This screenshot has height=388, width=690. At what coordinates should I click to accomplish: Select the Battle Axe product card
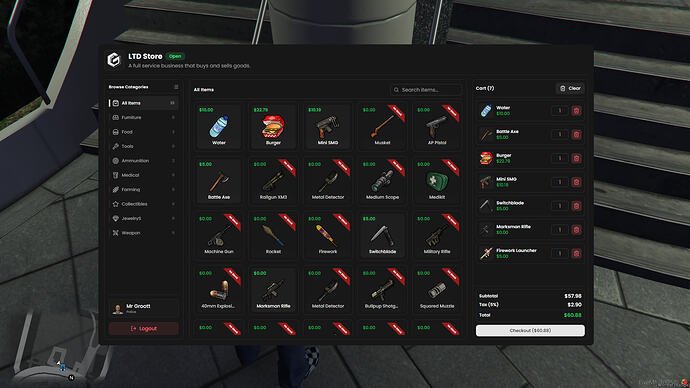coord(219,181)
